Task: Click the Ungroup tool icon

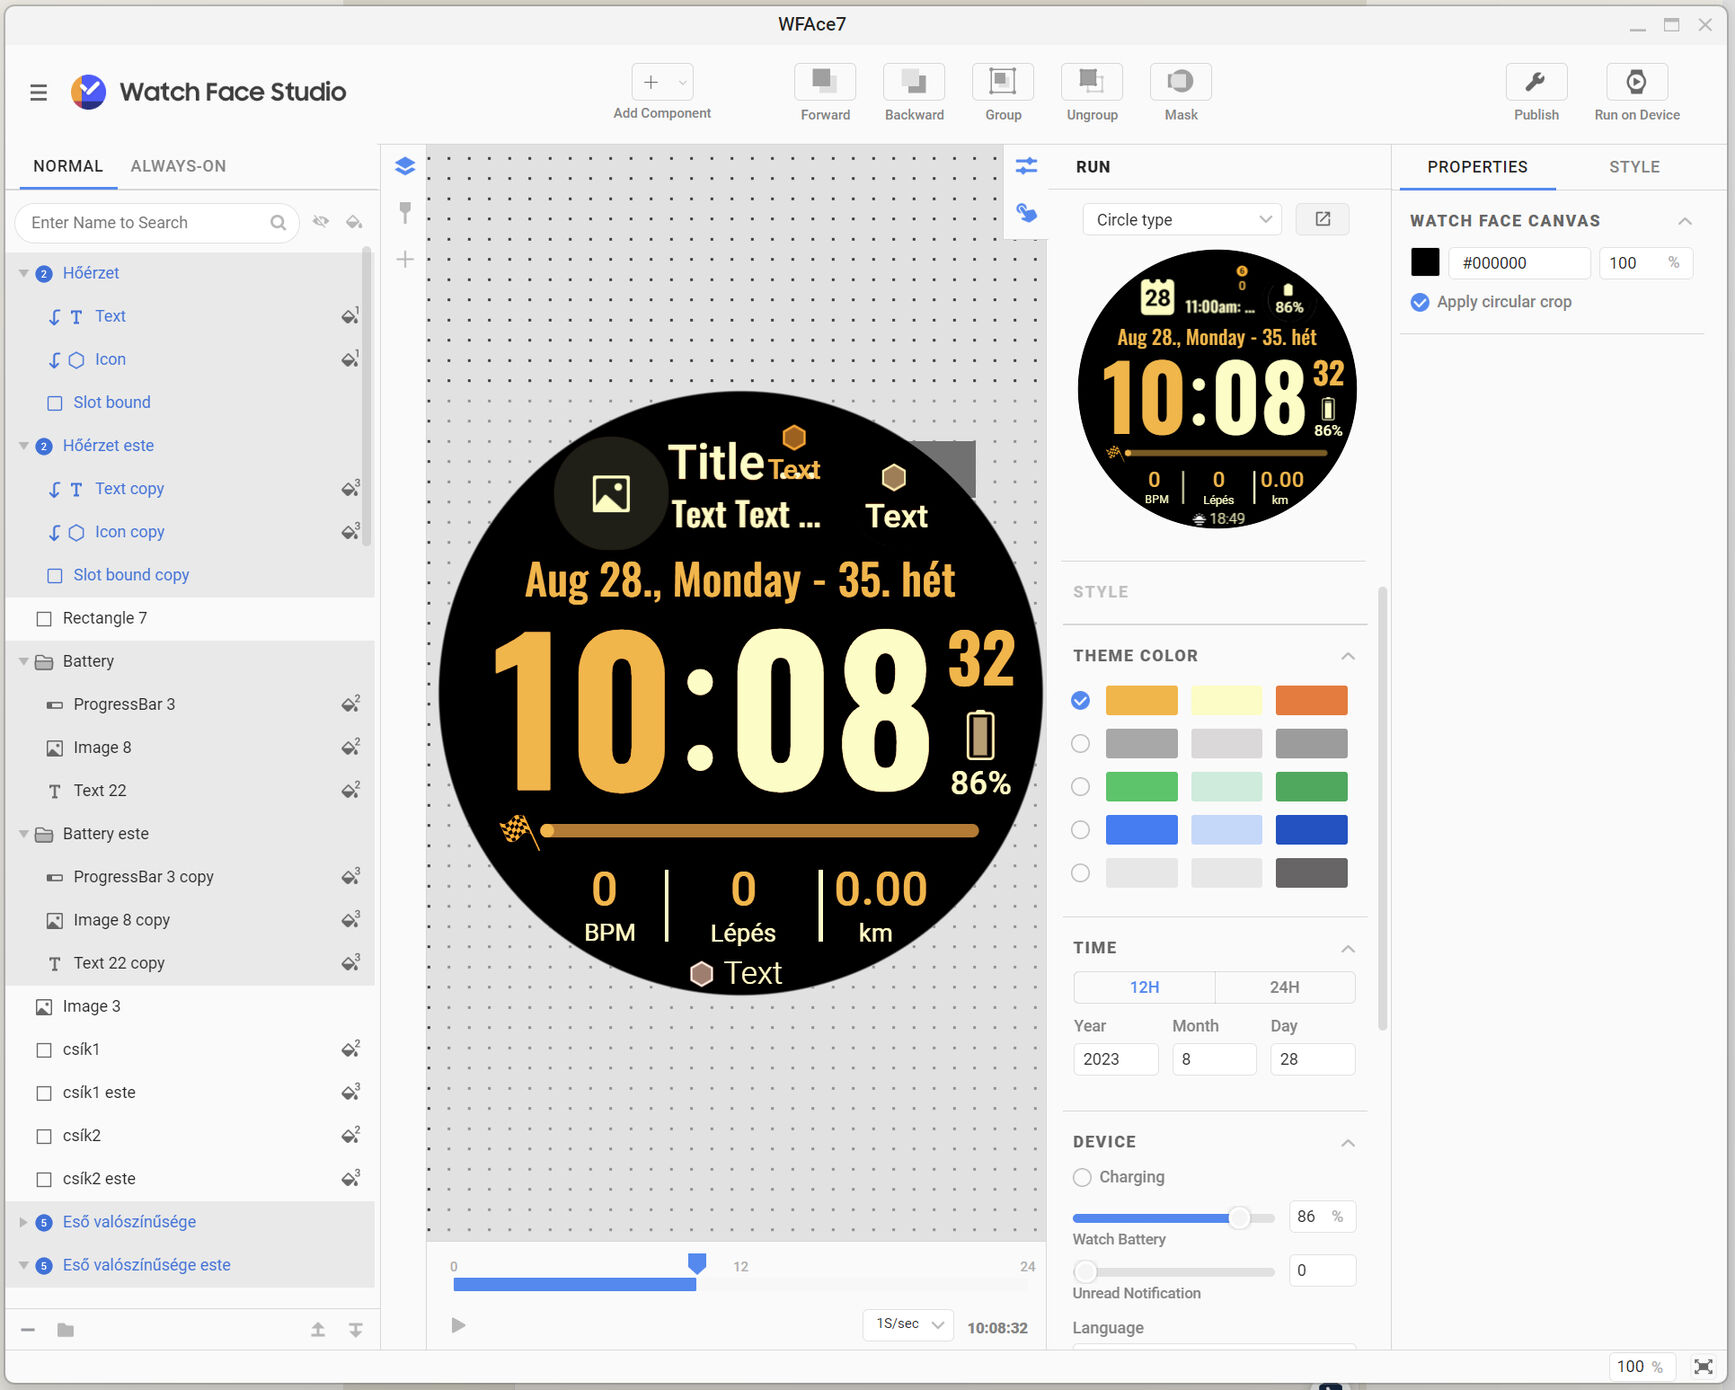Action: point(1092,81)
